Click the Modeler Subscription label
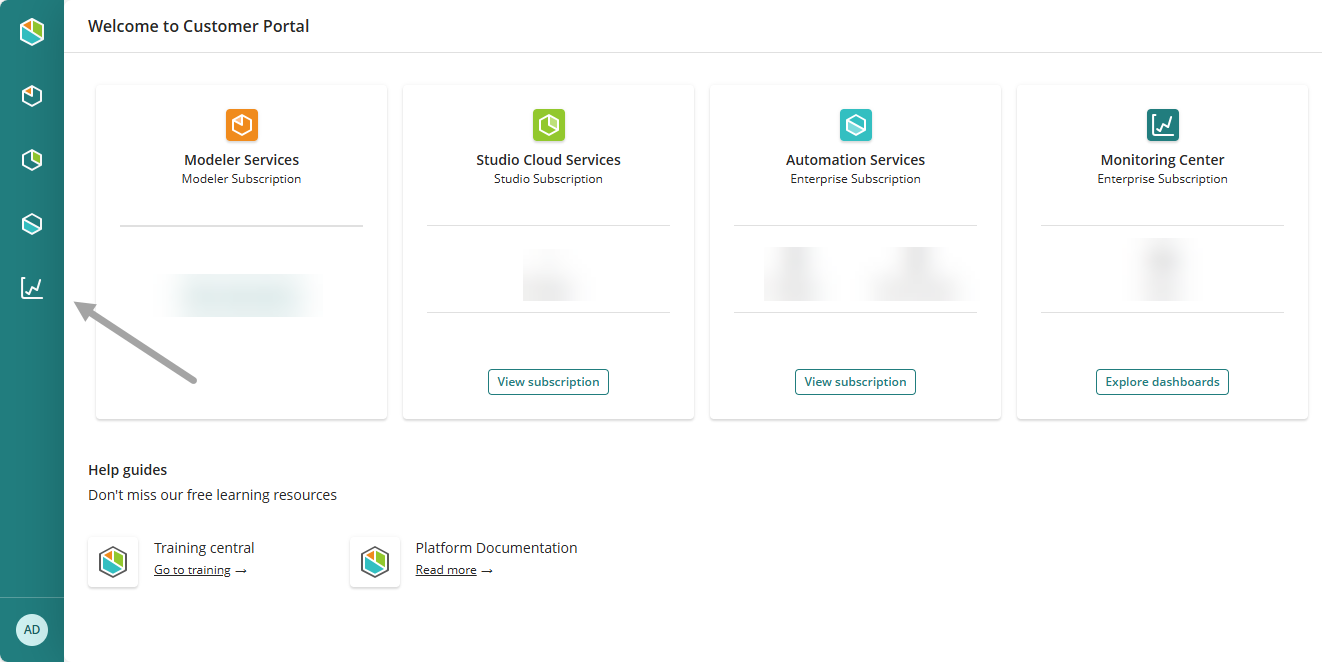This screenshot has height=662, width=1322. 242,179
